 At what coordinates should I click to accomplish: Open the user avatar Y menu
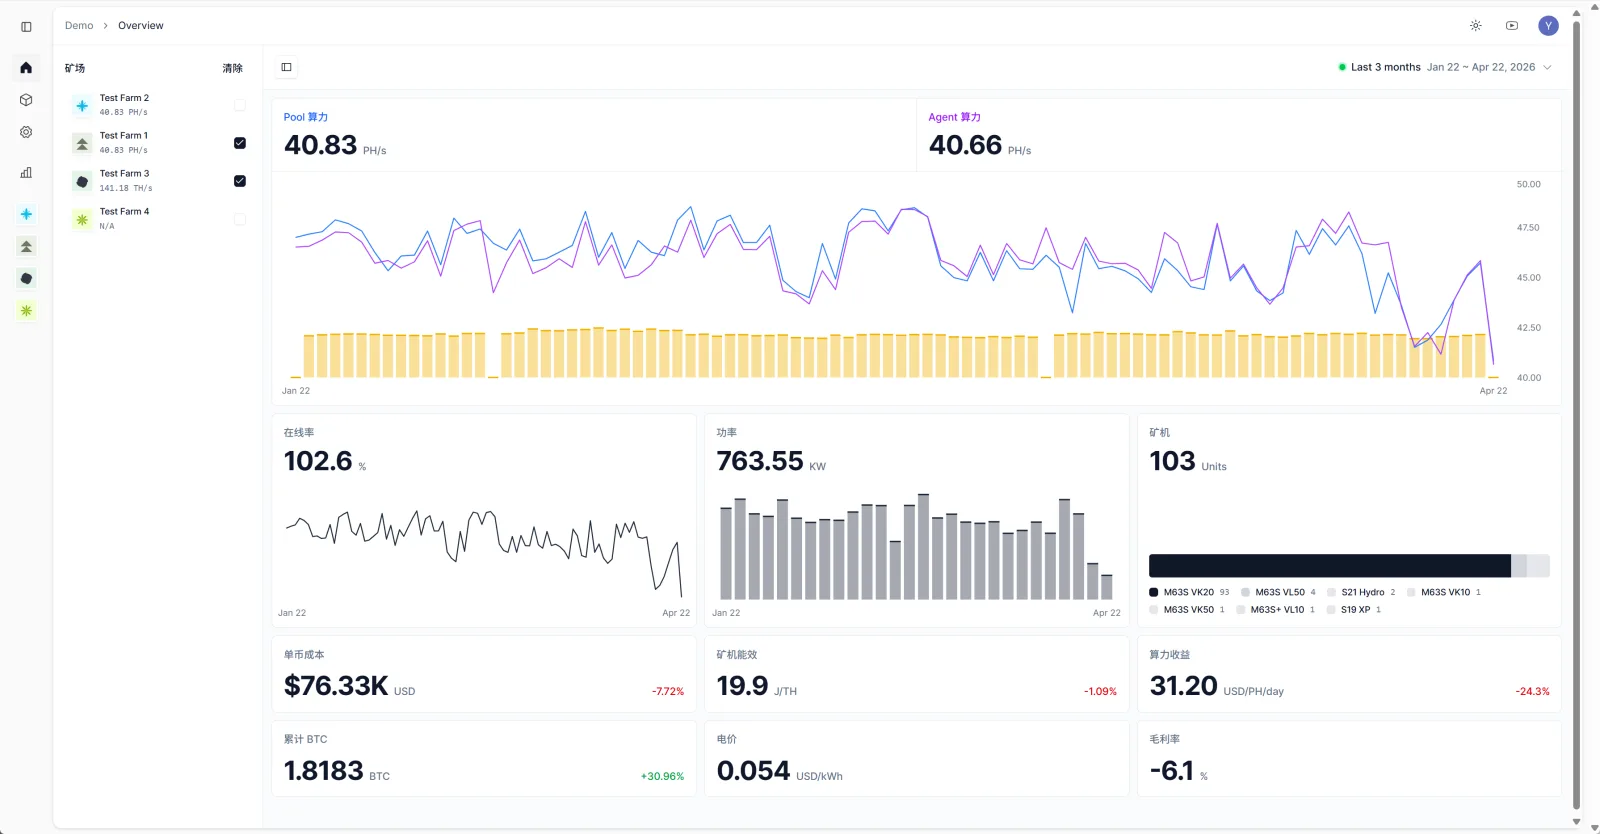[x=1548, y=26]
